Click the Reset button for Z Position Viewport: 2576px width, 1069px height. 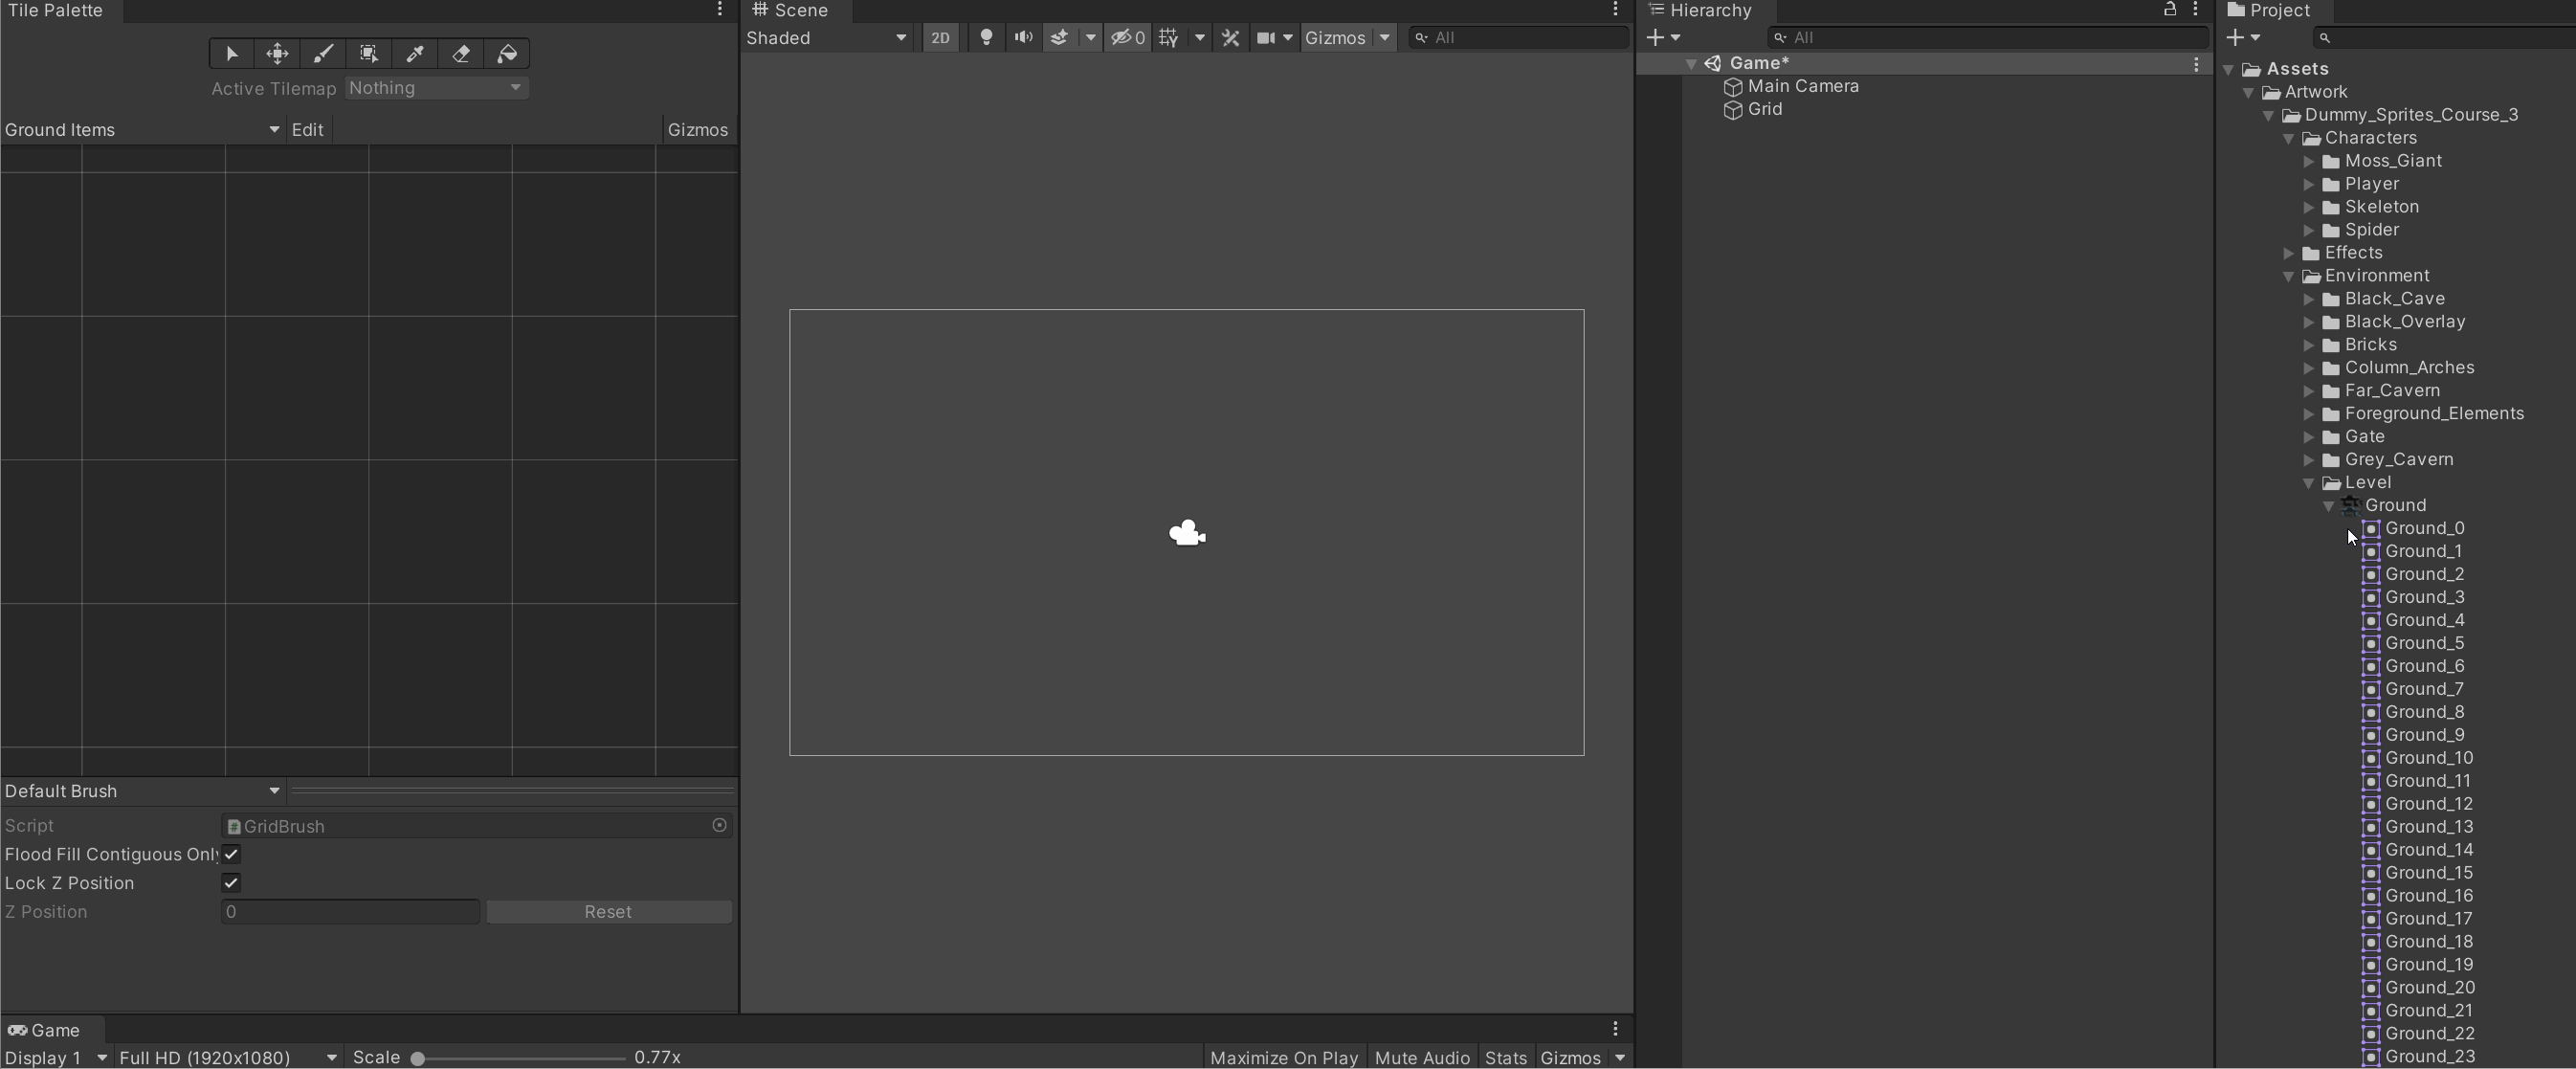click(608, 911)
